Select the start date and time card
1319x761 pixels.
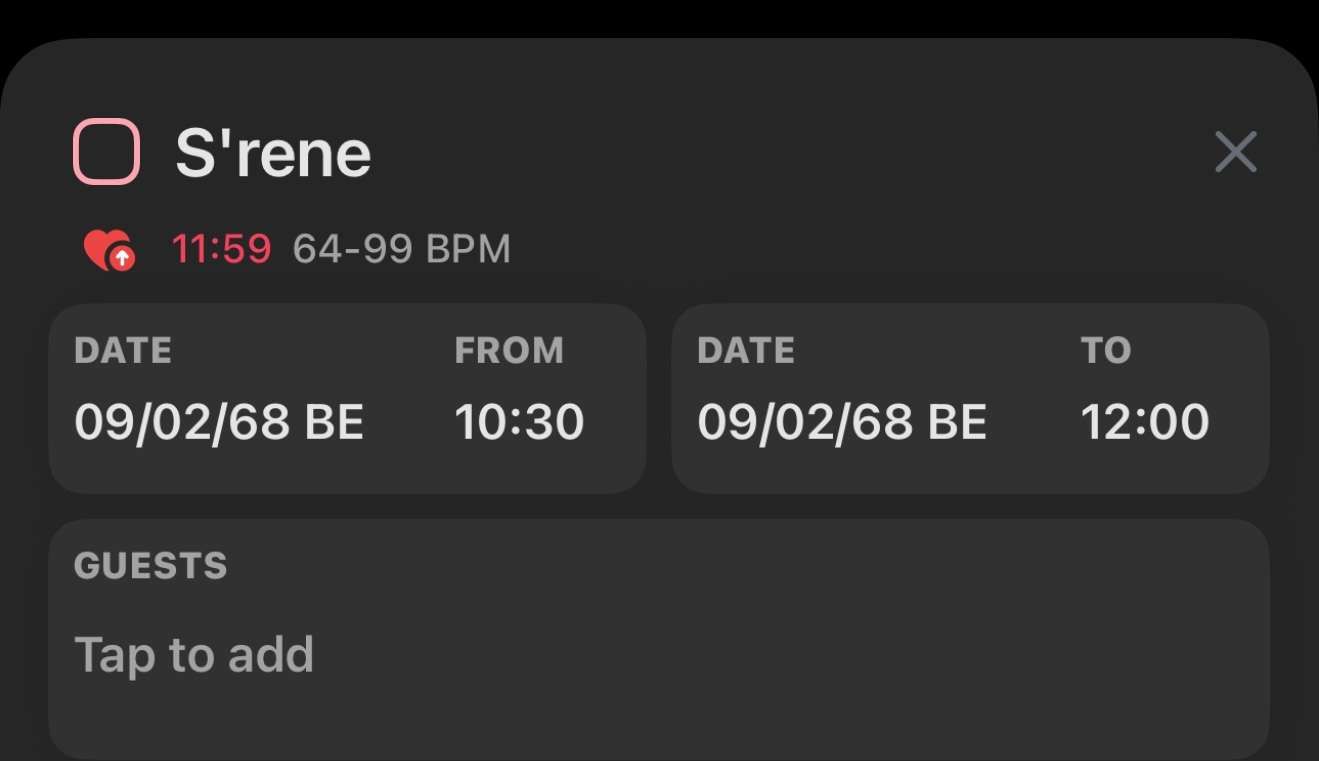tap(347, 398)
